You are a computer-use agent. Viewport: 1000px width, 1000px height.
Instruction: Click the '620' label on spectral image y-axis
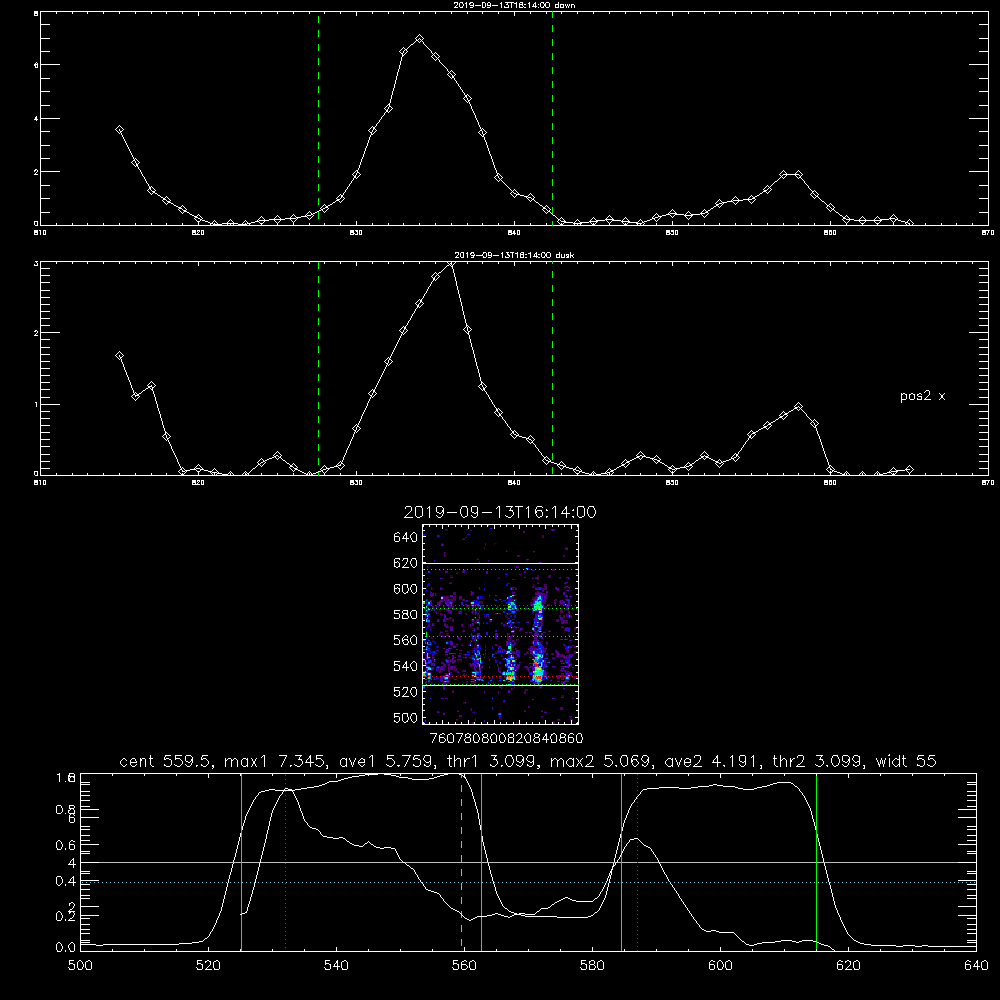click(x=406, y=563)
